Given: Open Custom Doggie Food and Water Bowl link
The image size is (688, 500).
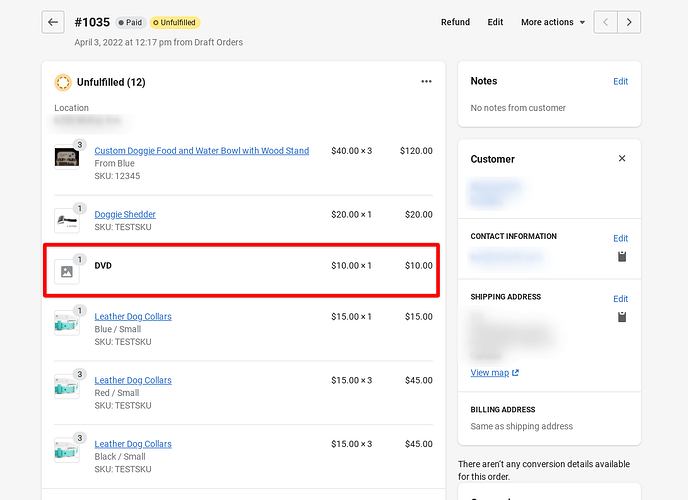Looking at the screenshot, I should (201, 151).
